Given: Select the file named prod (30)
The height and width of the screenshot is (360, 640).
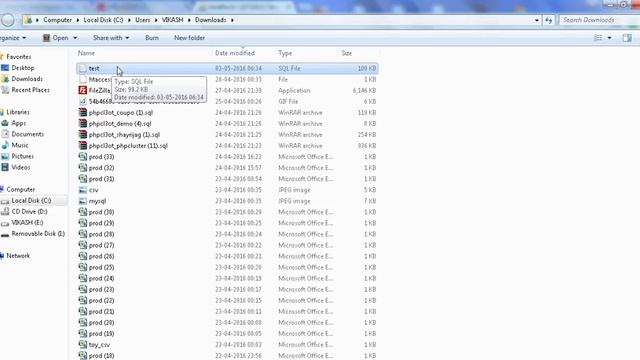Looking at the screenshot, I should point(101,212).
